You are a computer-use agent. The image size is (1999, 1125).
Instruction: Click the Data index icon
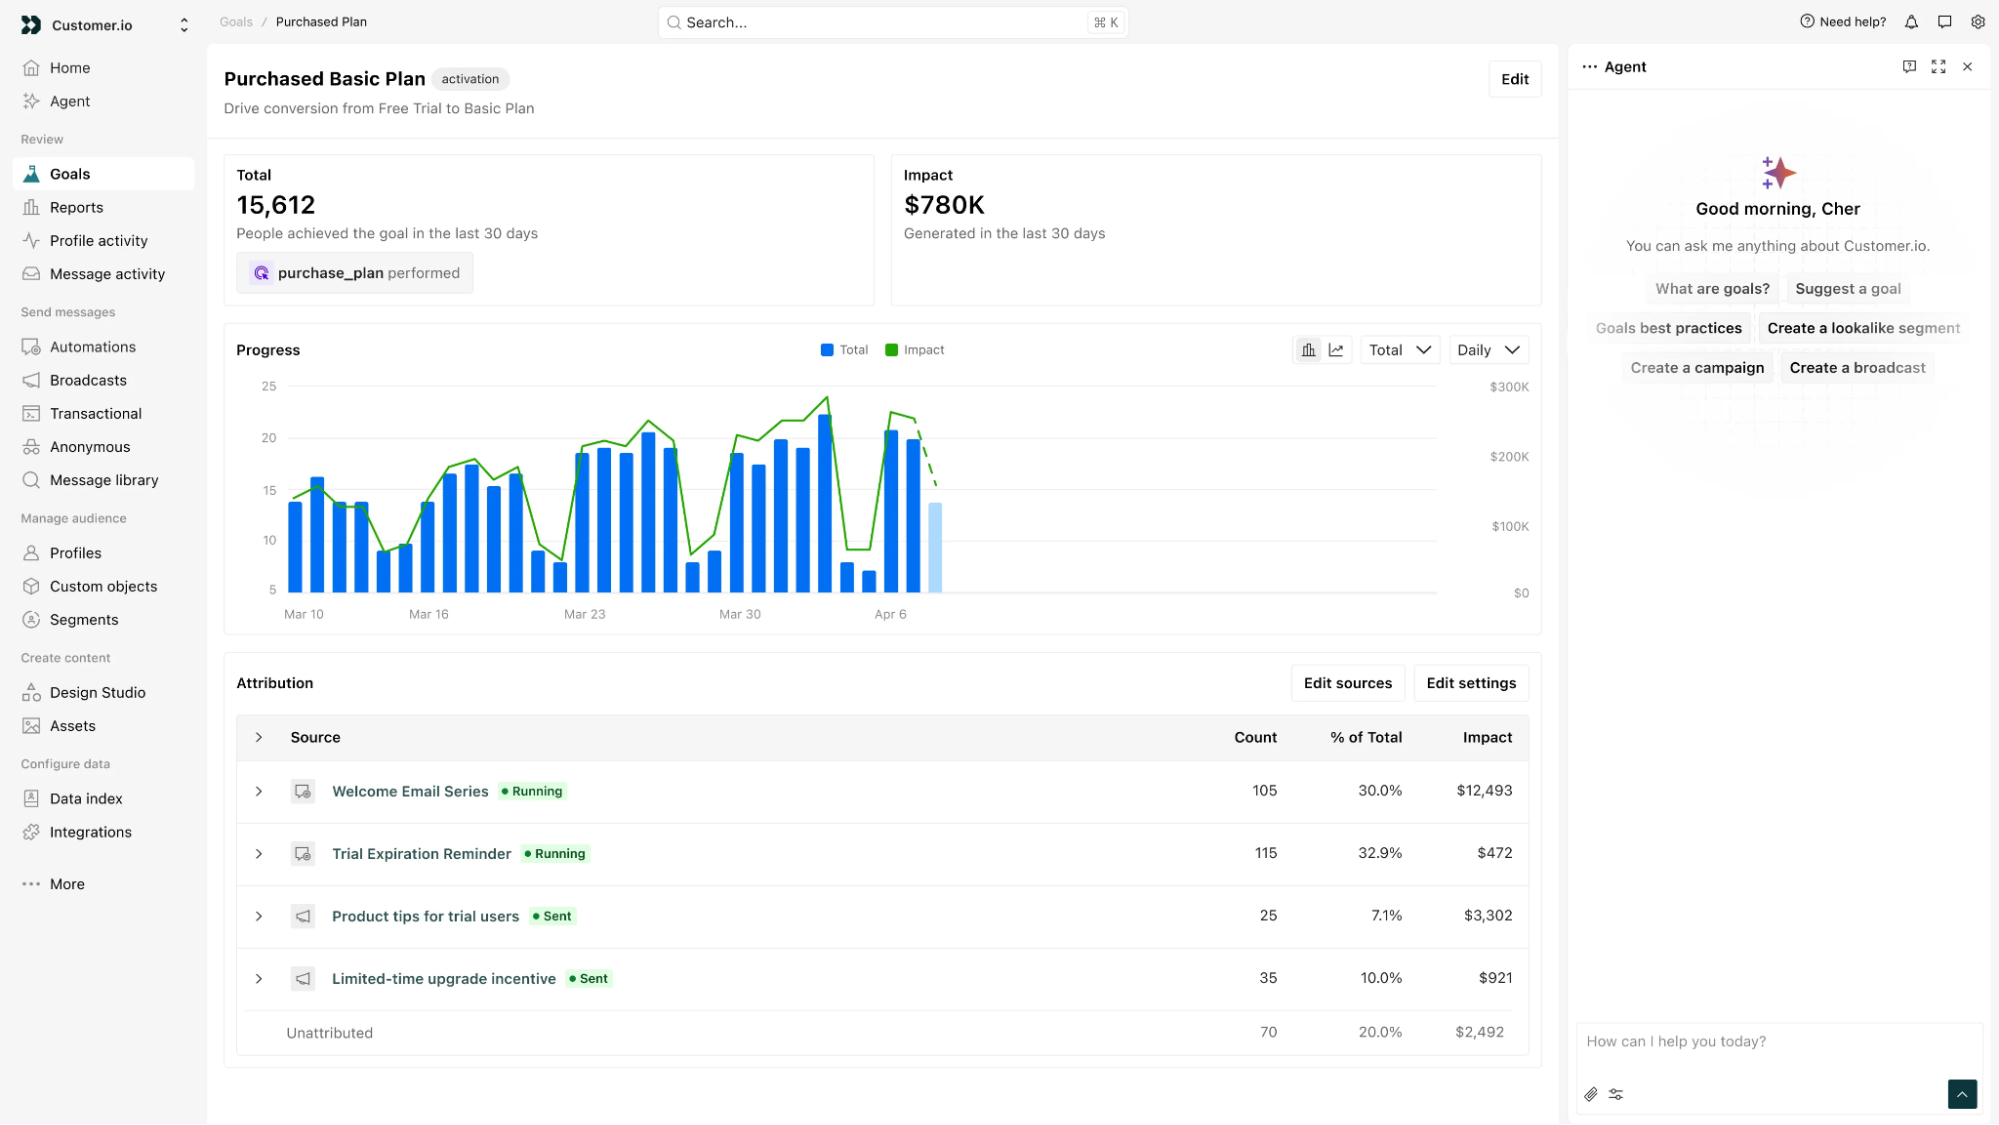31,799
